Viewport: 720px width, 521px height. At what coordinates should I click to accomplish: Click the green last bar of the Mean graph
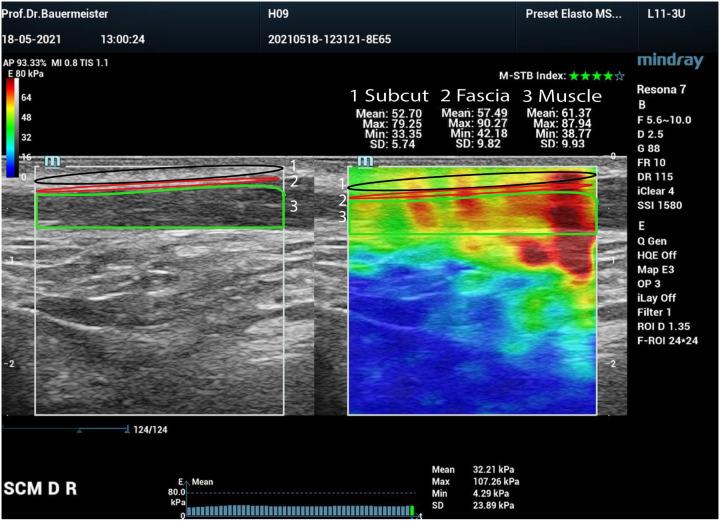[x=410, y=511]
